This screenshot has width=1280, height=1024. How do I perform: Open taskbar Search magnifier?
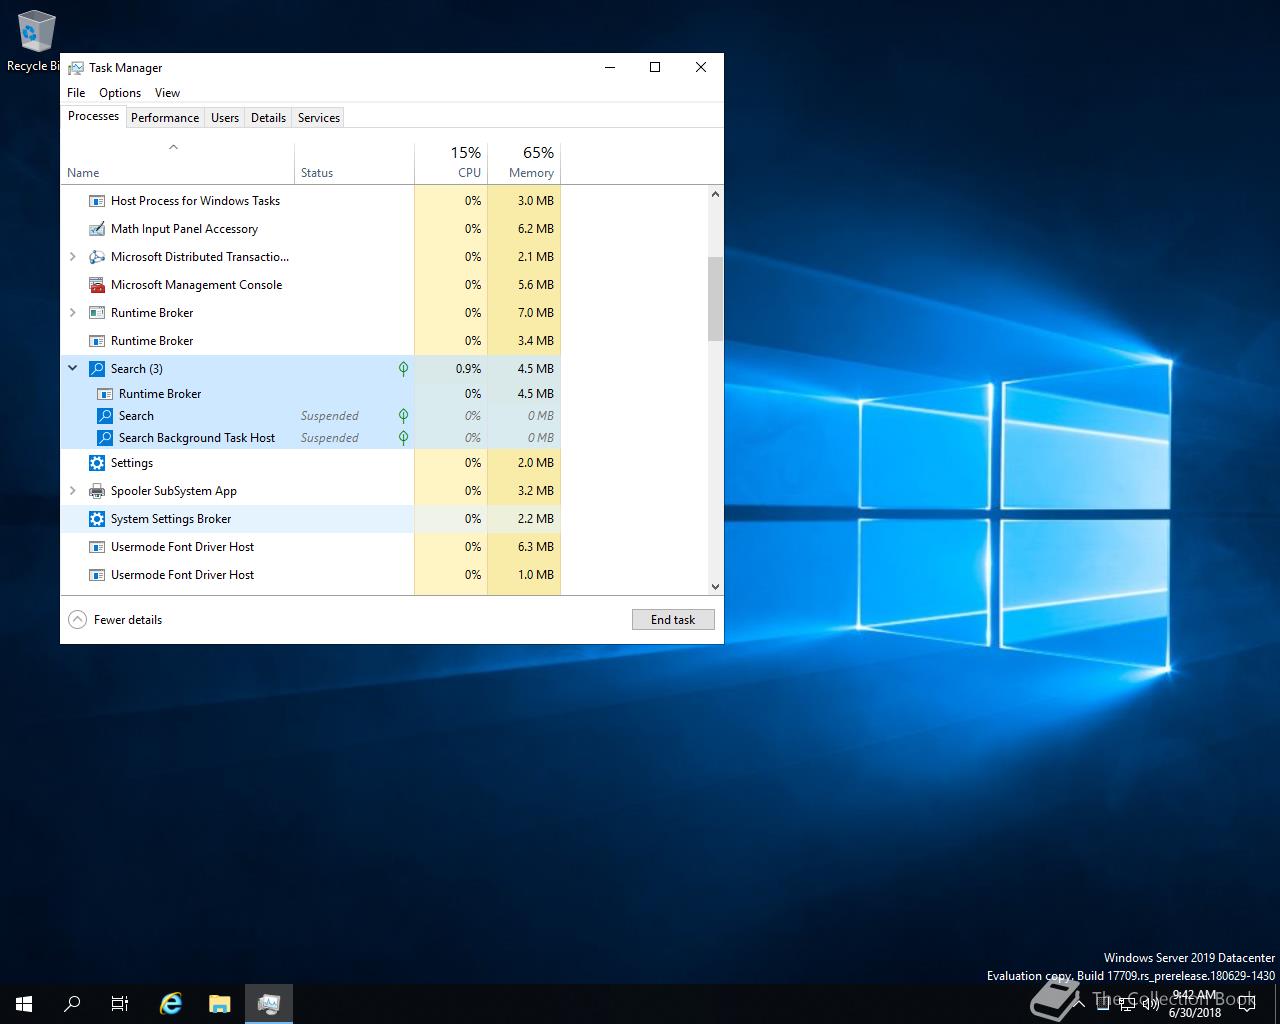click(x=72, y=1004)
